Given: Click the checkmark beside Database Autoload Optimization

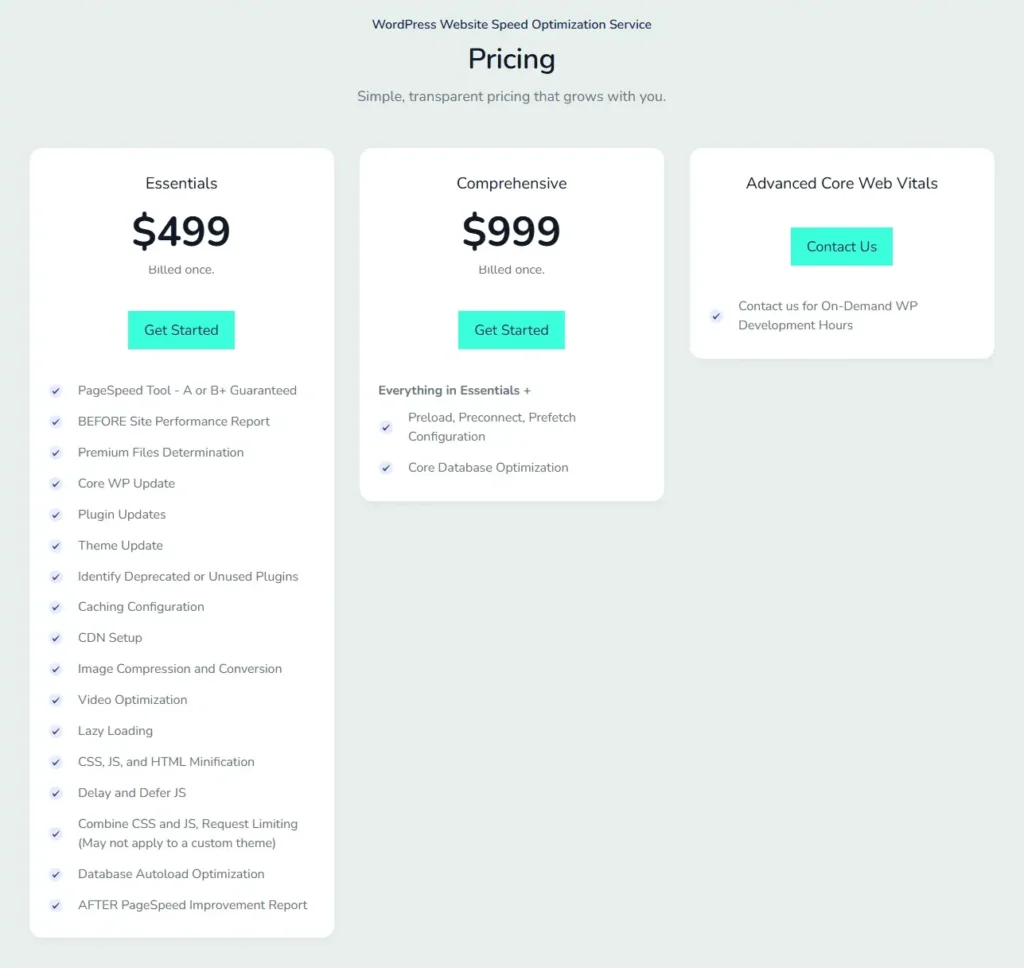Looking at the screenshot, I should [x=56, y=875].
